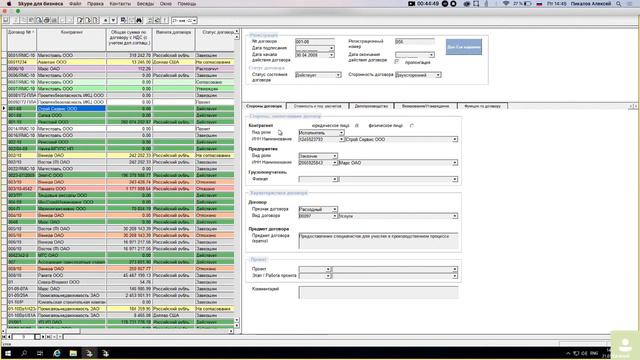The height and width of the screenshot is (360, 640).
Task: Open the Дата начала действия договора dropdown
Action: click(x=331, y=55)
